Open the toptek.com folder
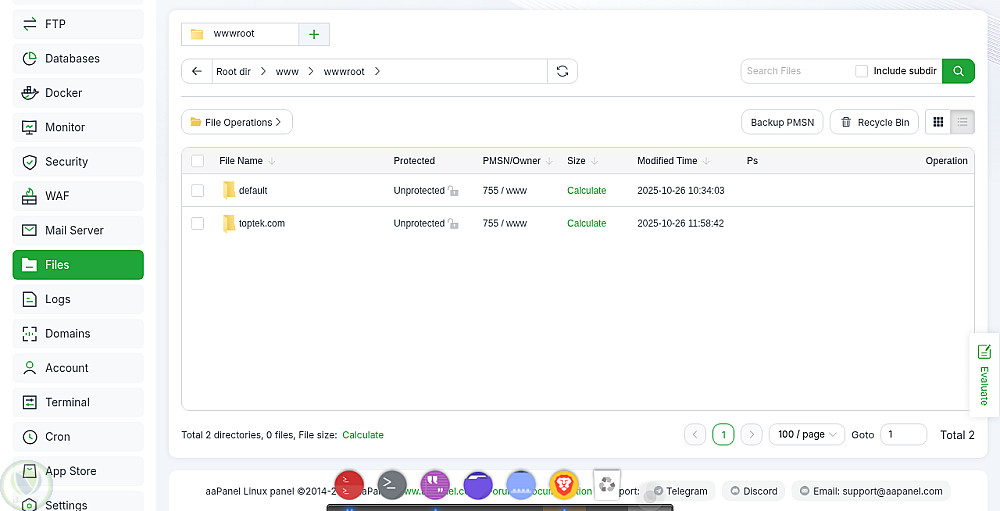Viewport: 1000px width, 511px height. coord(261,223)
